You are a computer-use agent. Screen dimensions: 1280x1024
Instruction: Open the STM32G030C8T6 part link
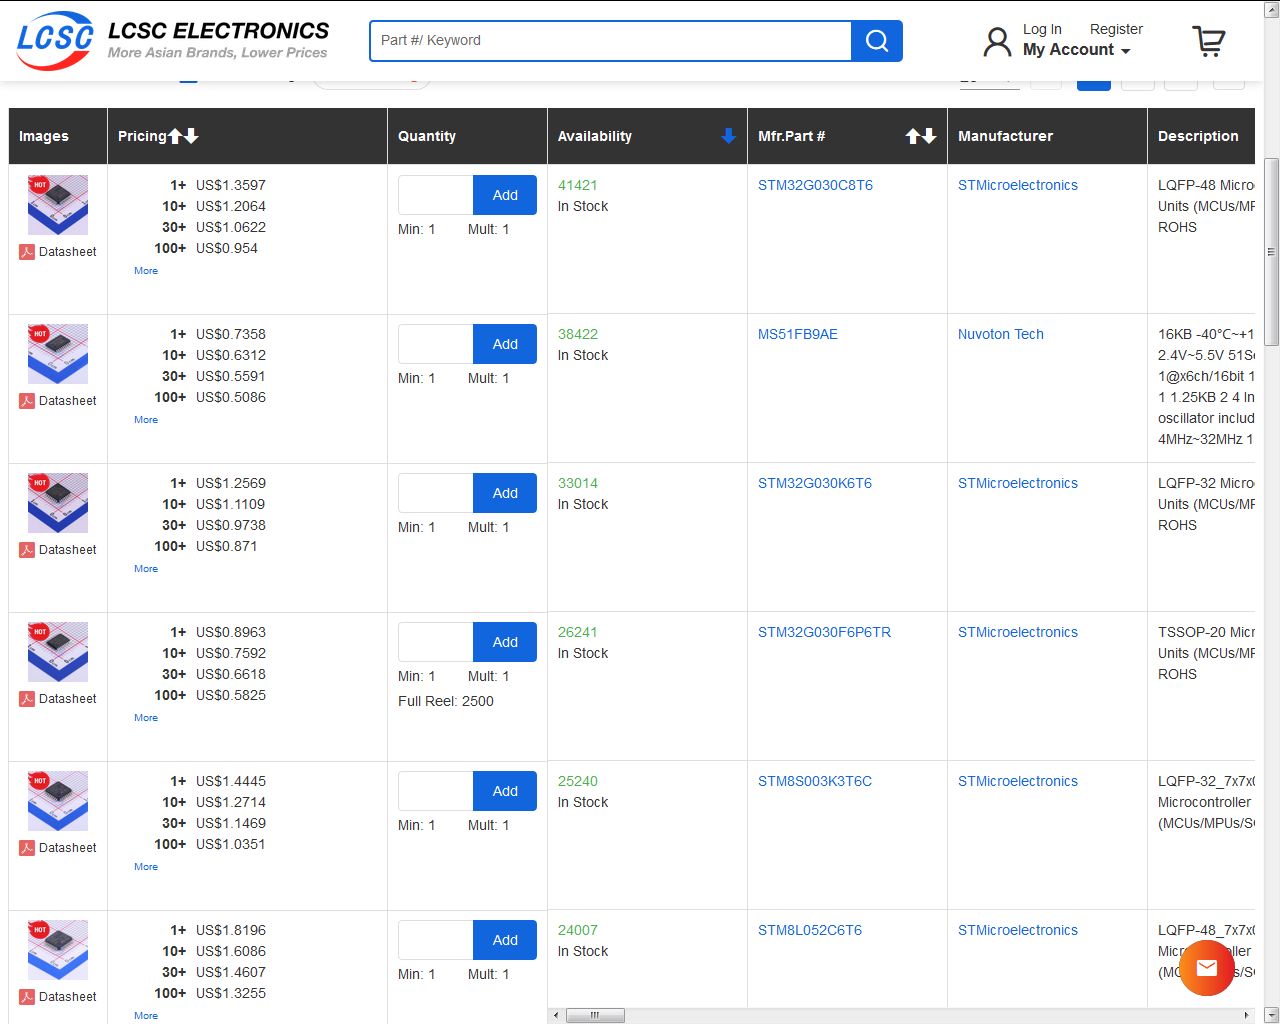(815, 185)
